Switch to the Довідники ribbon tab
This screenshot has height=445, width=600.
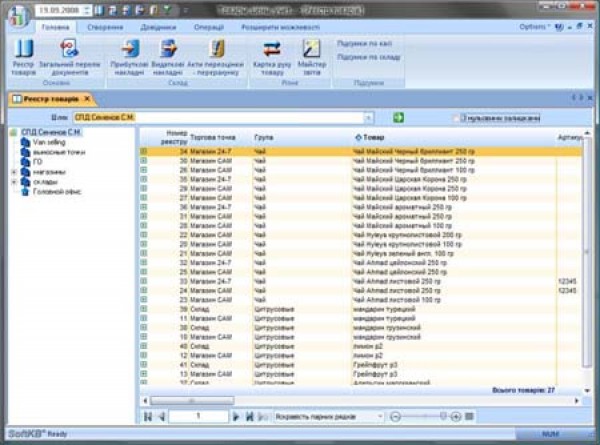pyautogui.click(x=158, y=27)
